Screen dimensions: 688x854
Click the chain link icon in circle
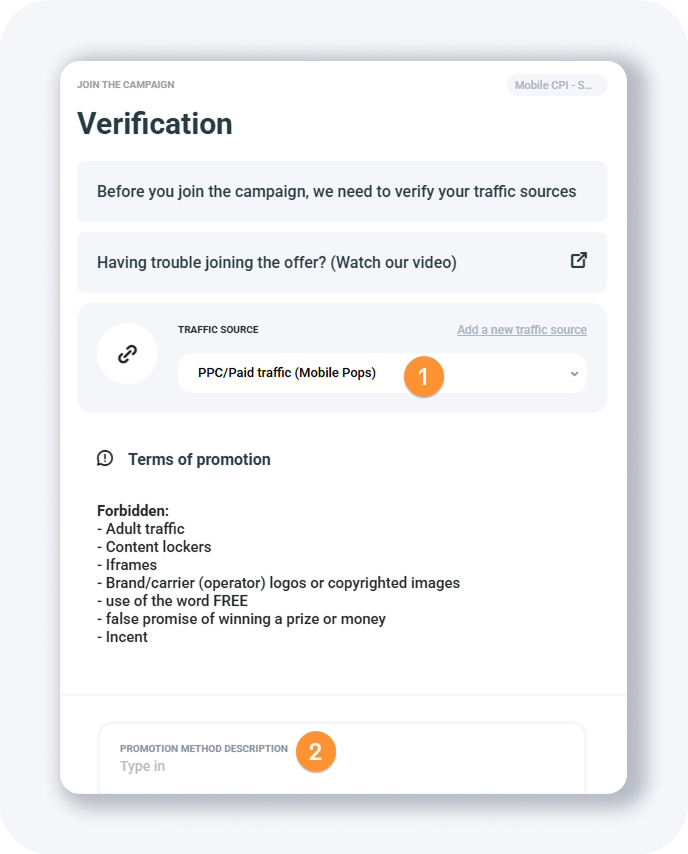(x=127, y=353)
